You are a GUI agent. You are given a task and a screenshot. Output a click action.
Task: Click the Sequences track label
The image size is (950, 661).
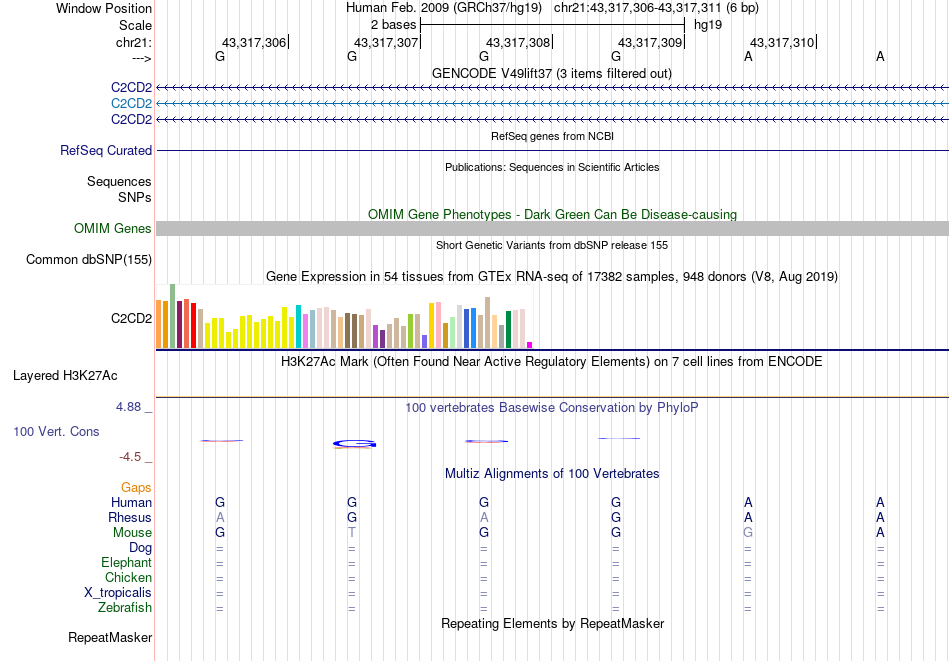(x=119, y=182)
